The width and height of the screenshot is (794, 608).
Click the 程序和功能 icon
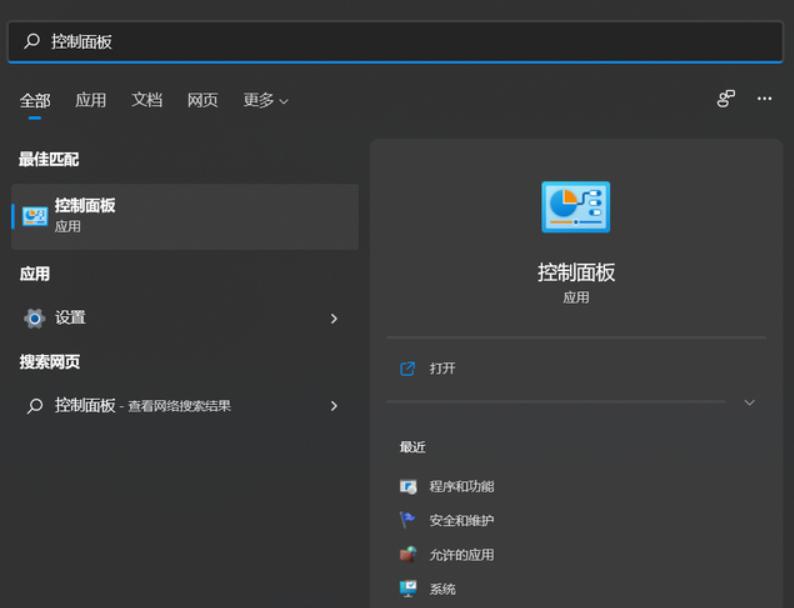pyautogui.click(x=408, y=487)
